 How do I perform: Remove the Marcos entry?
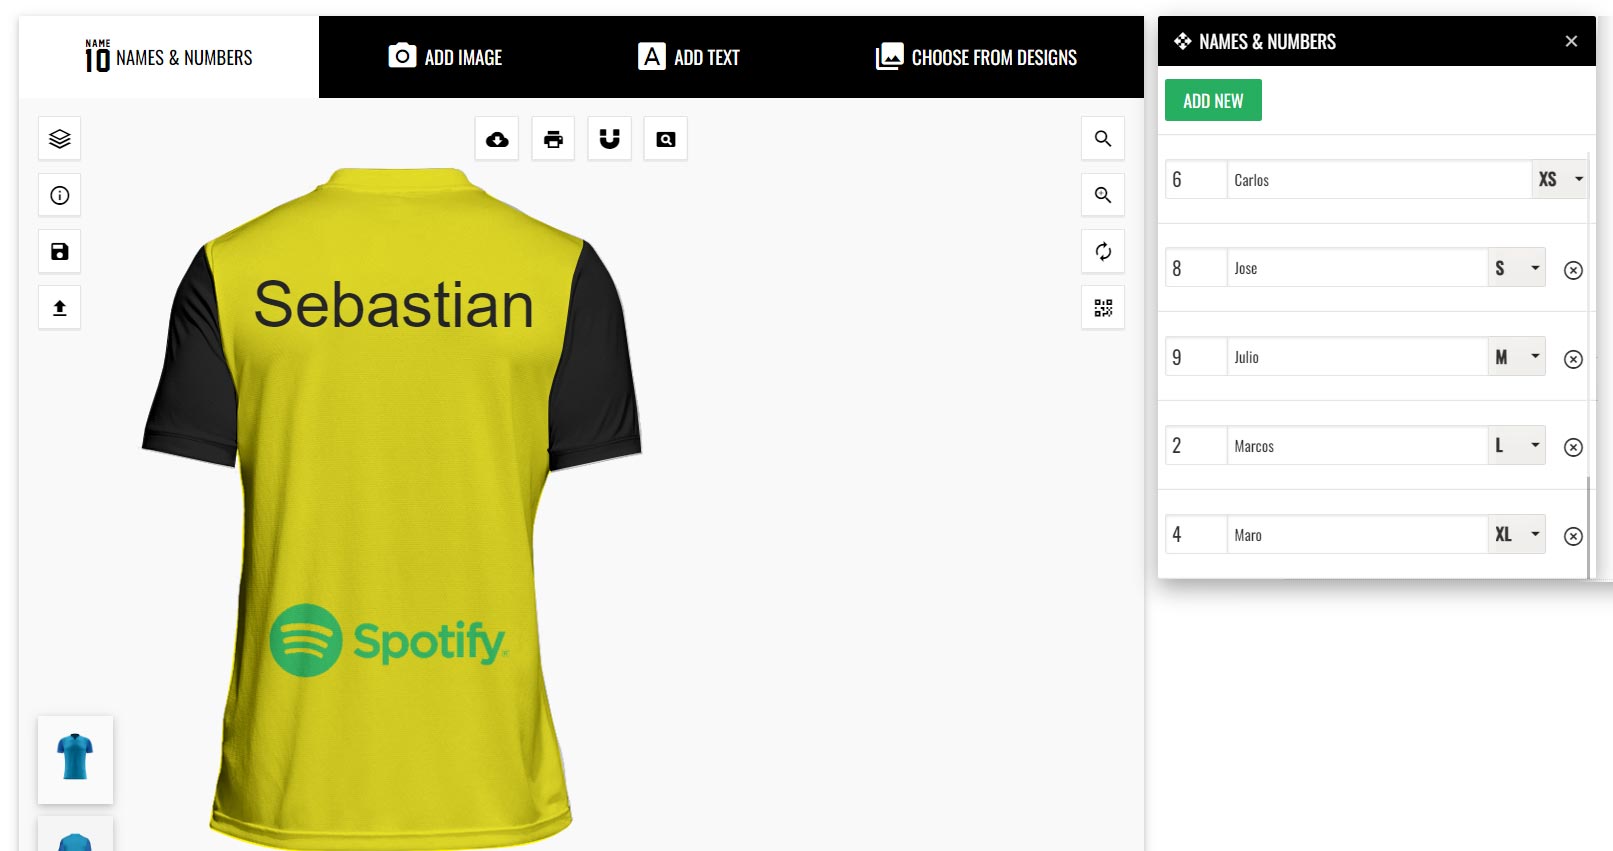(1573, 447)
